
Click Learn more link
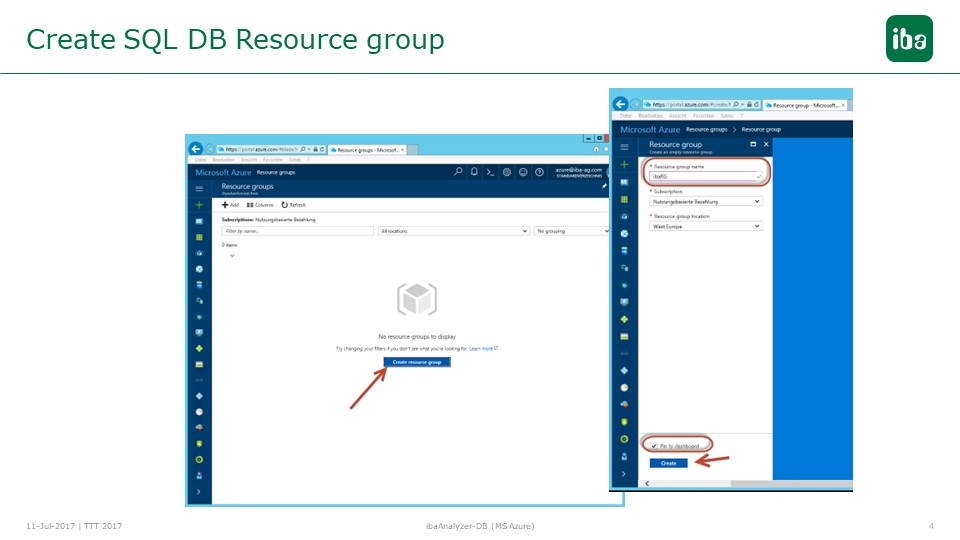[x=483, y=348]
